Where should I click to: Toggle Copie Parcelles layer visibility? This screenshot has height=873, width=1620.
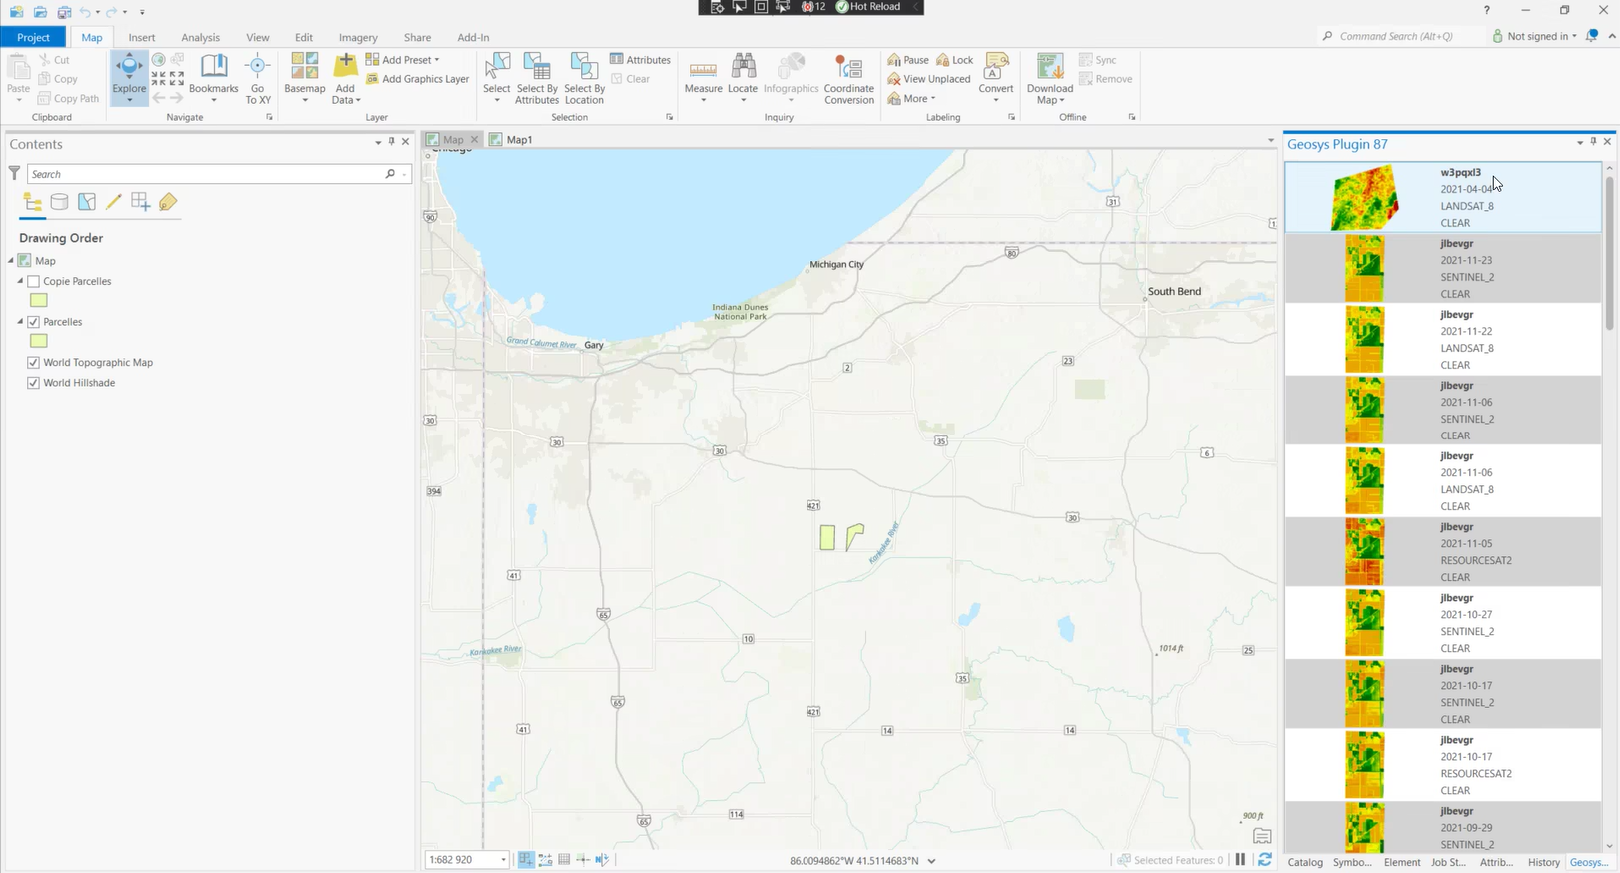click(34, 282)
